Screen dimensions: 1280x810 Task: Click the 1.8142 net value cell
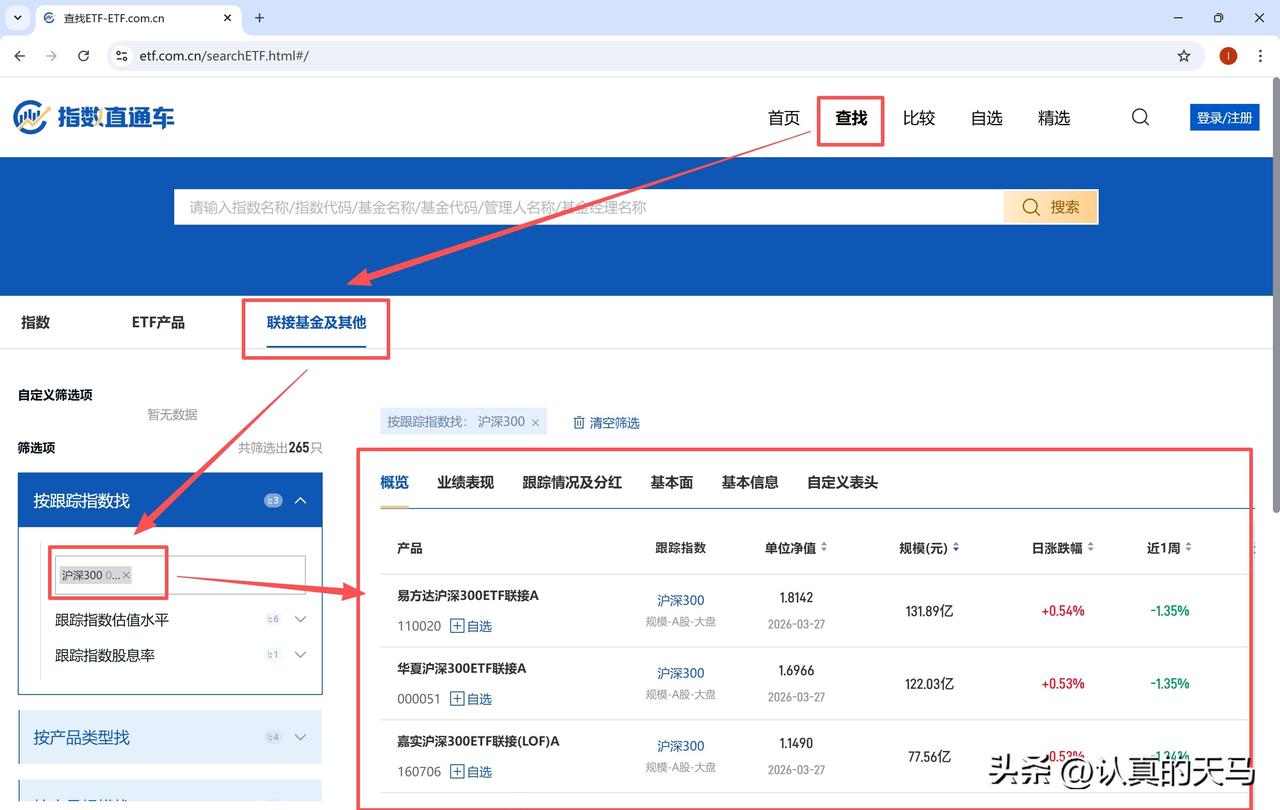click(x=796, y=598)
